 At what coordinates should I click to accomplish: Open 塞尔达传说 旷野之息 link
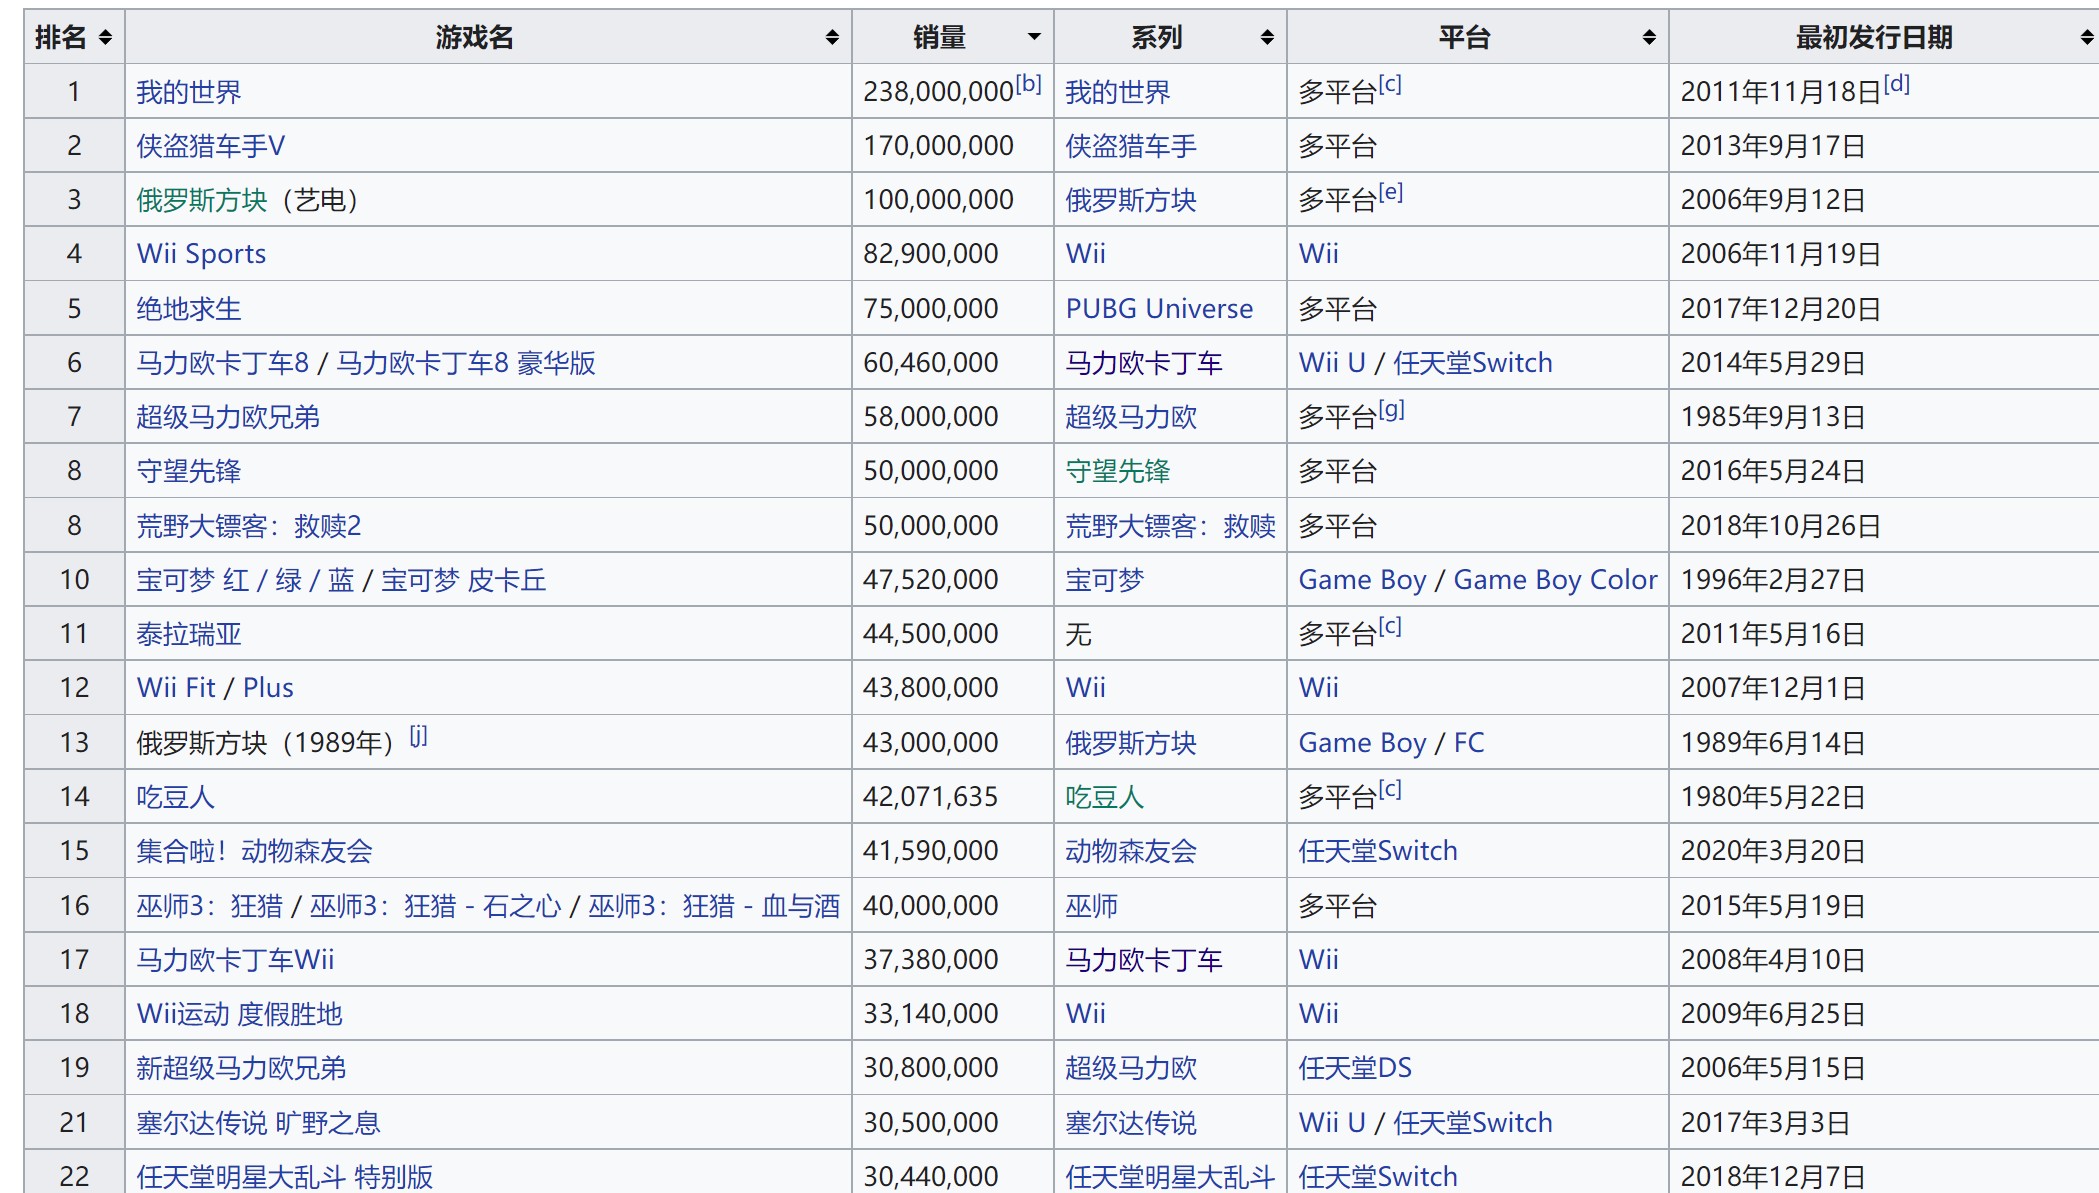tap(258, 1123)
